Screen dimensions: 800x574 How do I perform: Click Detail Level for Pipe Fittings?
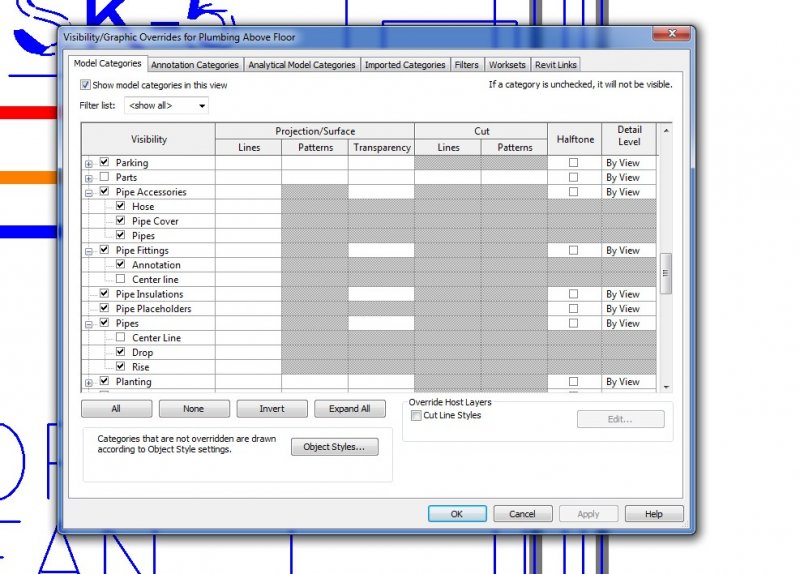629,251
